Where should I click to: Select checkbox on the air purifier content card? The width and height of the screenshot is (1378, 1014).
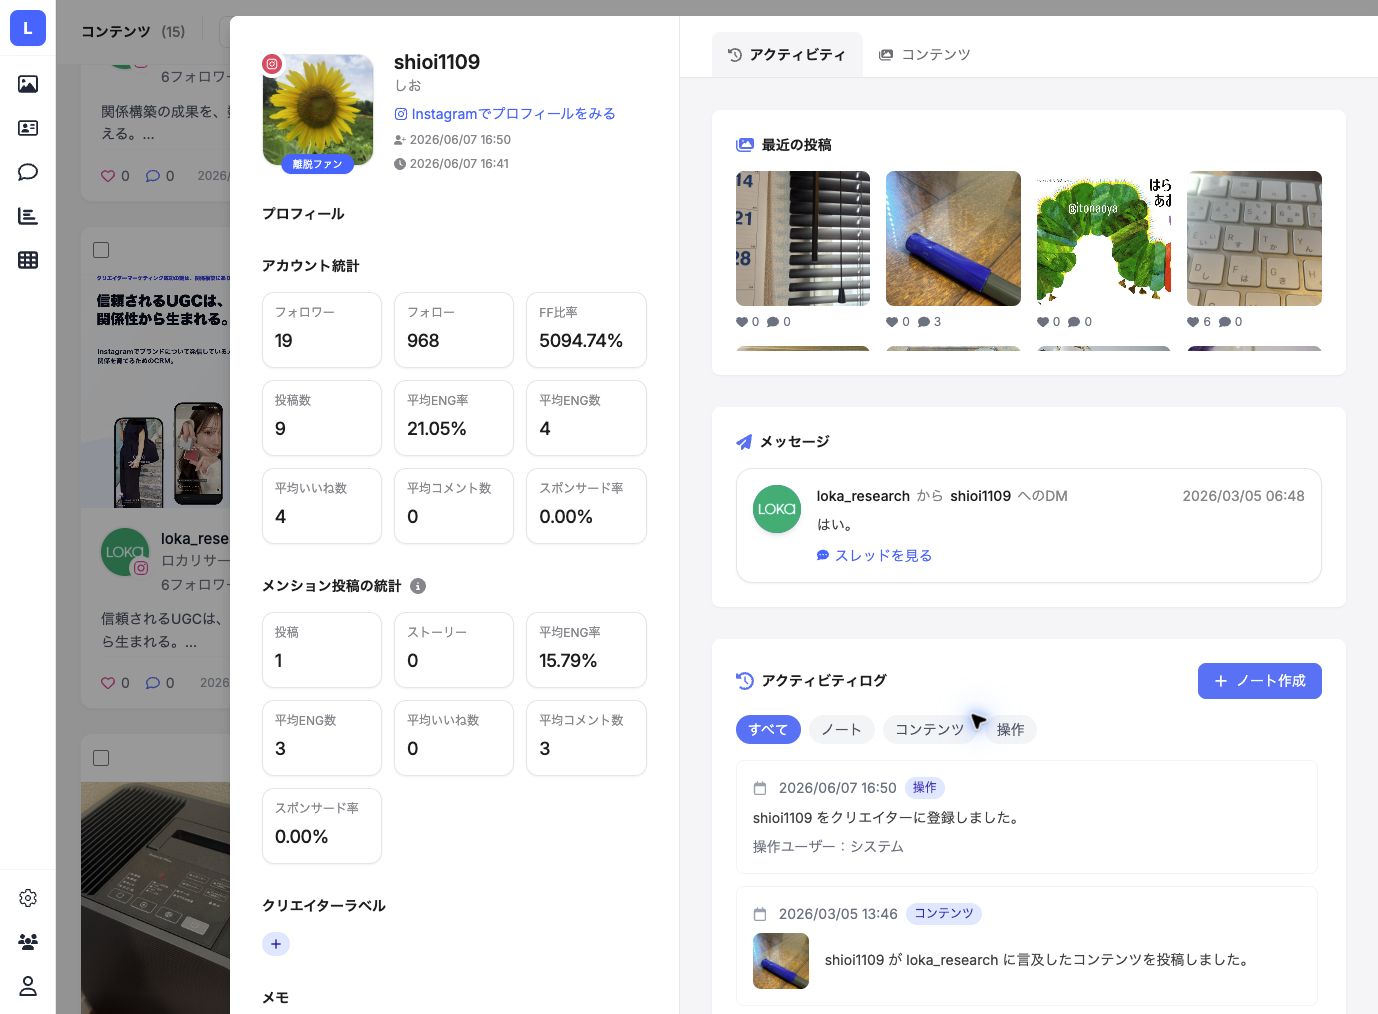[x=101, y=758]
